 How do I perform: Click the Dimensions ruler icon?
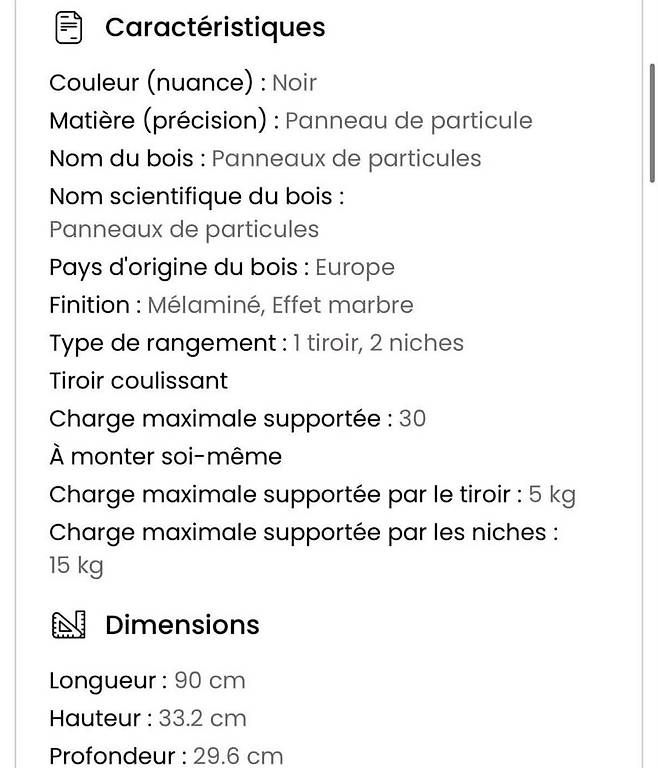(x=69, y=624)
